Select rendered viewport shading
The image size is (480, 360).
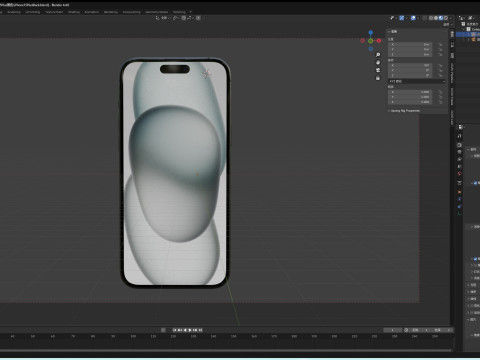[446, 18]
